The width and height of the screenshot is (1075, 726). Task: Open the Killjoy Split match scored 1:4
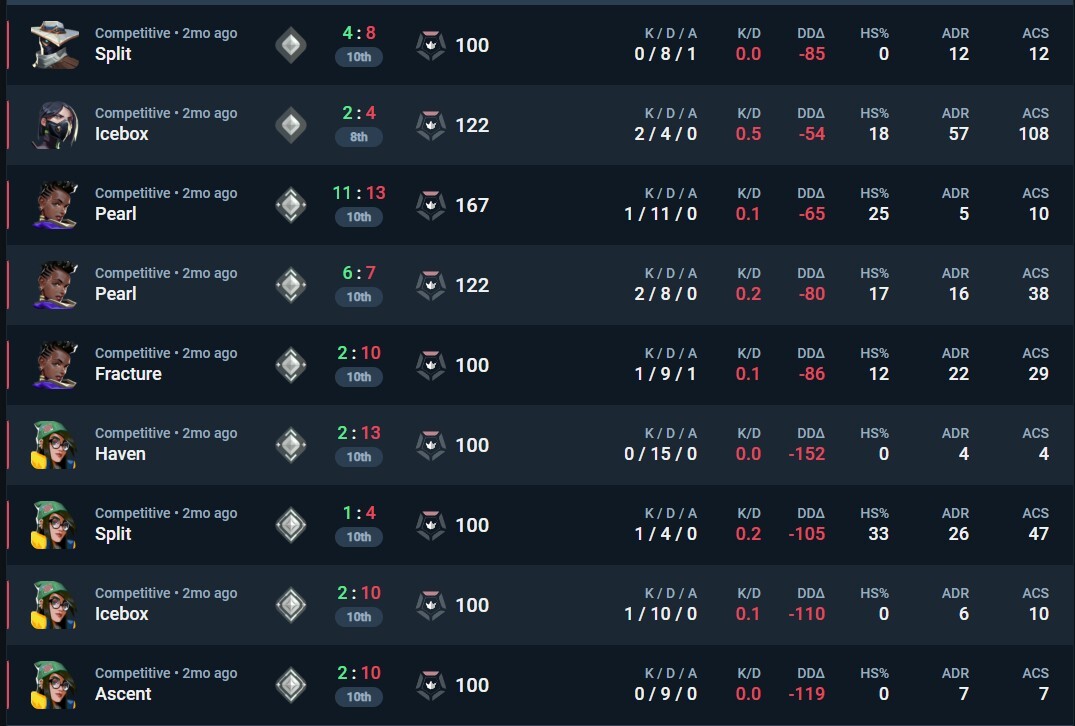click(540, 524)
